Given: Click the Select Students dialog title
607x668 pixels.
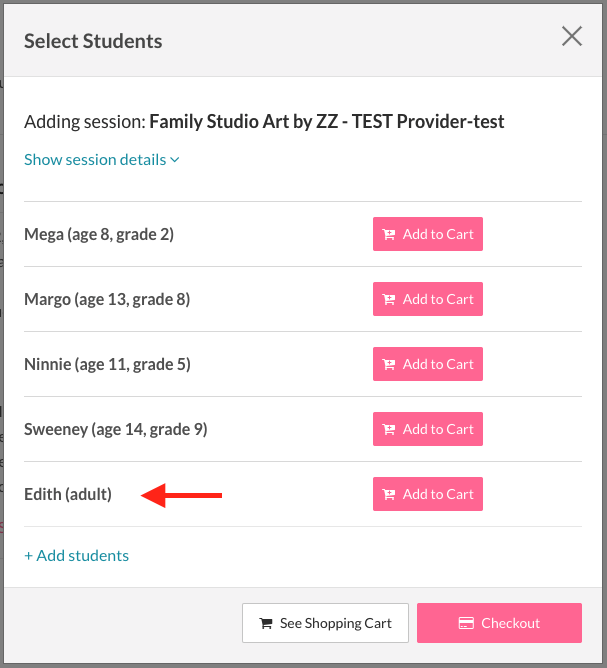Looking at the screenshot, I should click(x=93, y=41).
